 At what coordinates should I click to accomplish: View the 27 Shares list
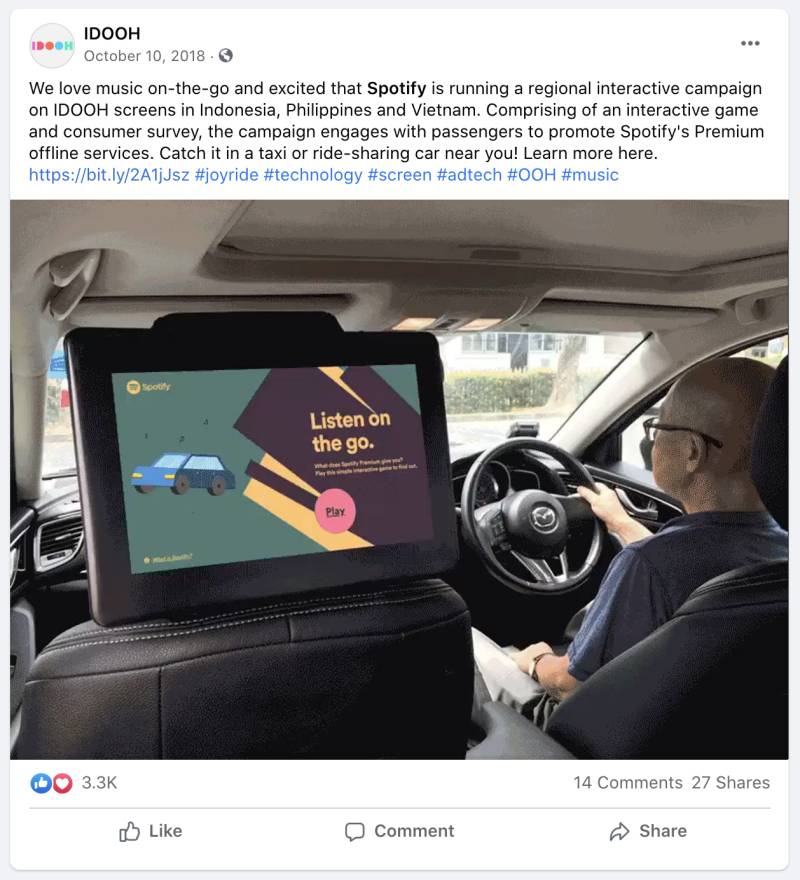730,782
